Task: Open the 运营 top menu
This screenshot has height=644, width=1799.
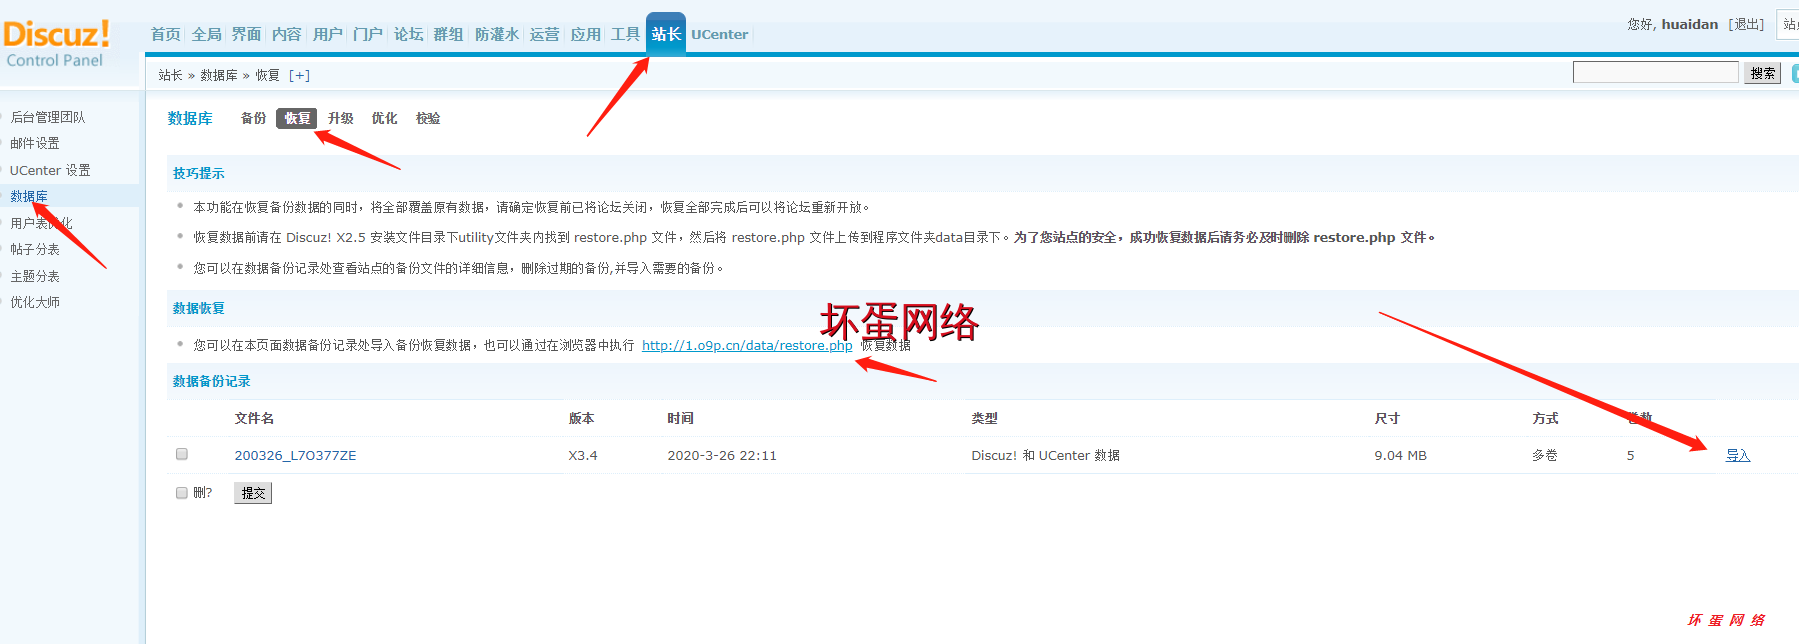Action: pos(545,34)
